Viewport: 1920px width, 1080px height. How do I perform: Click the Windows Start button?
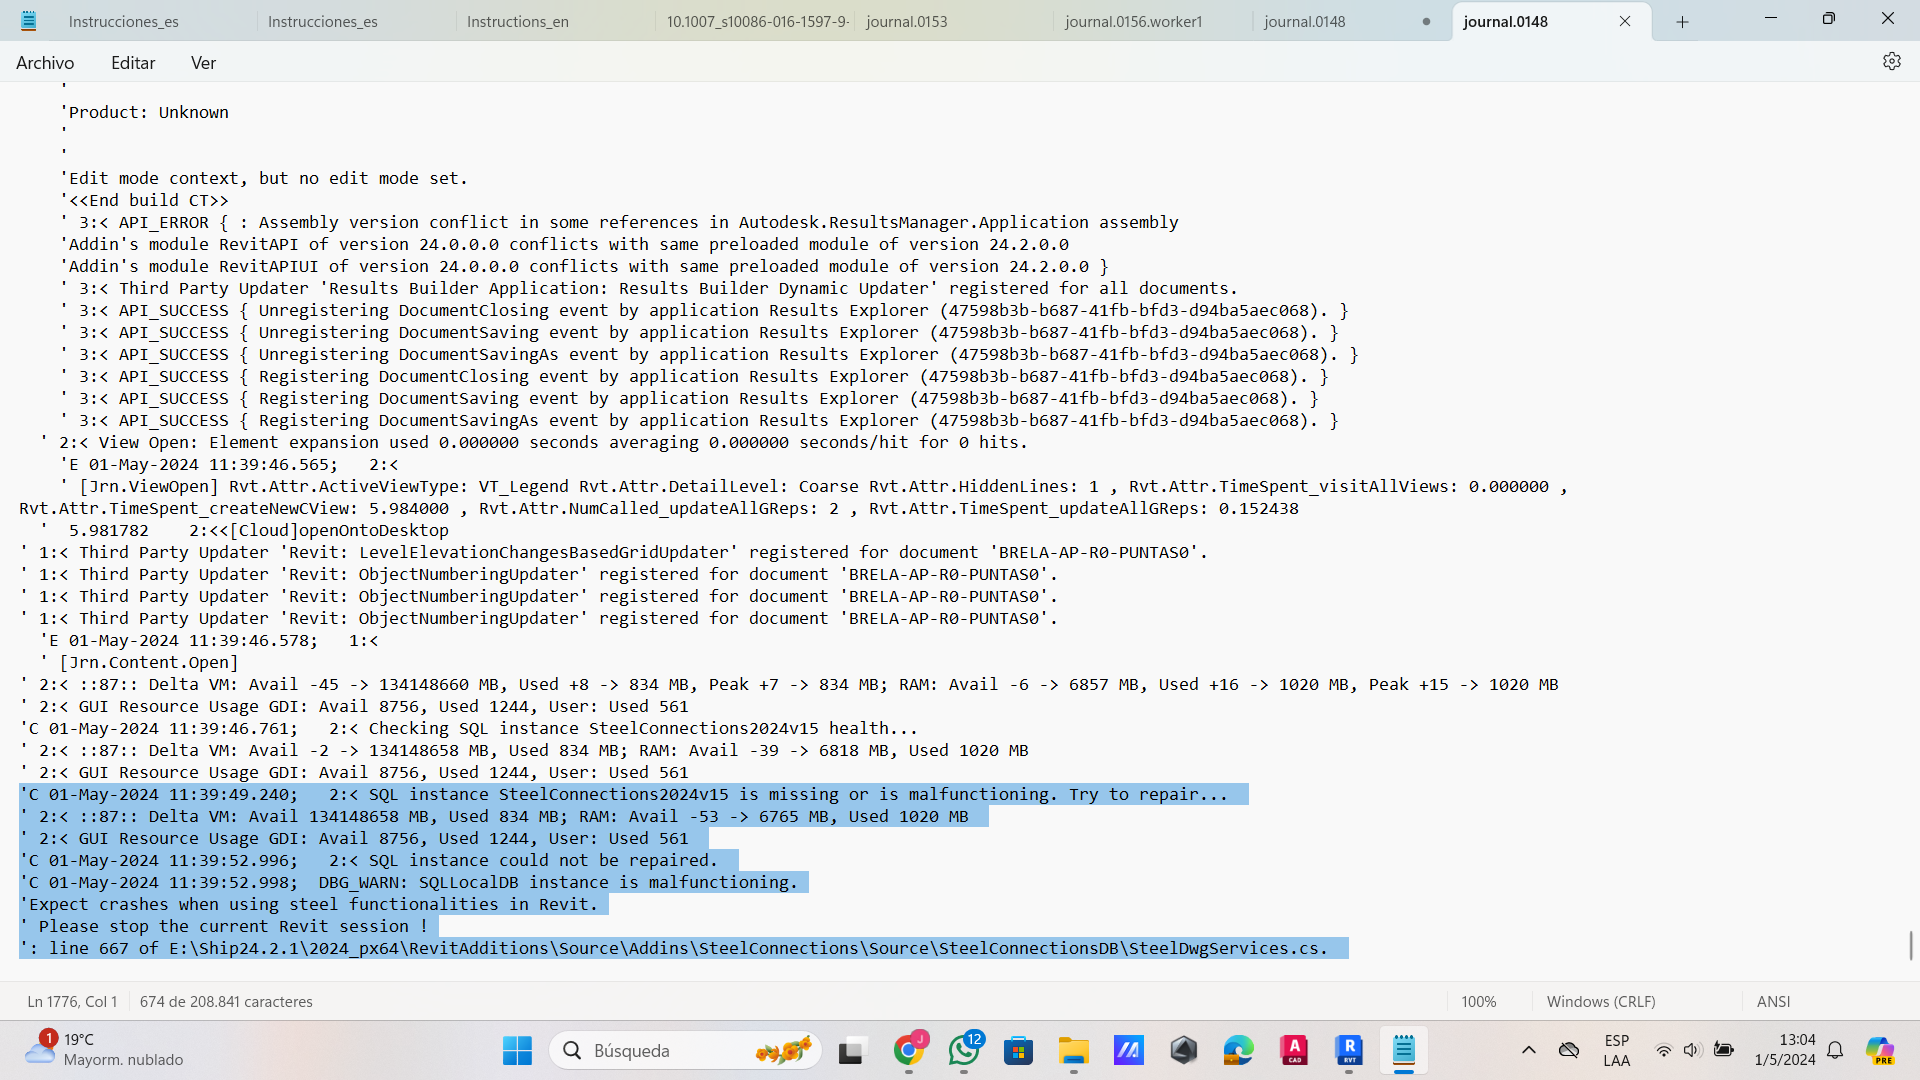click(517, 1050)
